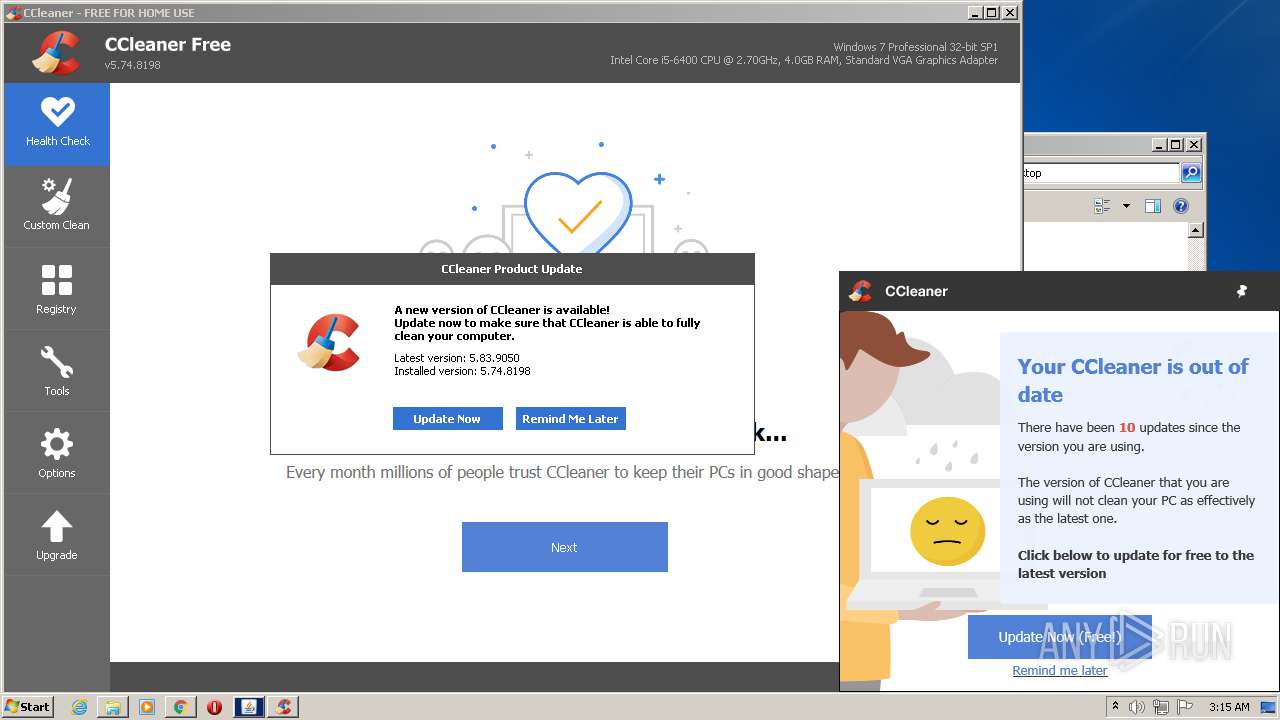The image size is (1280, 720).
Task: Show hidden system tray icons
Action: pyautogui.click(x=1115, y=707)
